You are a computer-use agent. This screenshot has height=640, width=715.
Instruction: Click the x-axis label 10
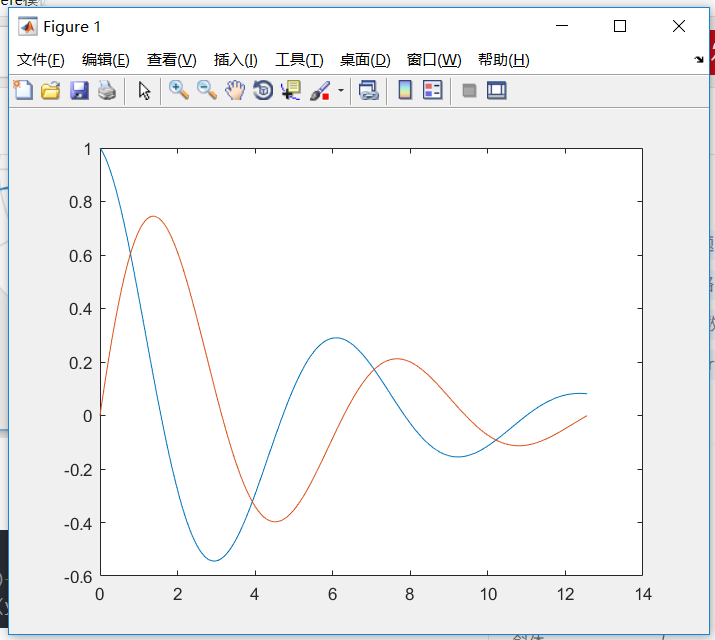[x=488, y=594]
